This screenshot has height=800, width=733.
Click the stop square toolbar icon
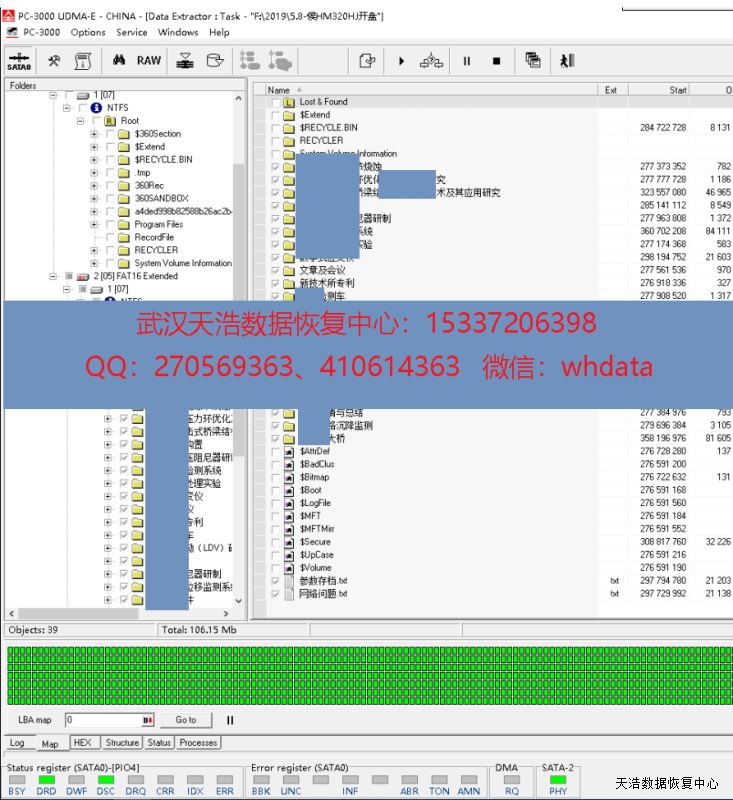(496, 61)
